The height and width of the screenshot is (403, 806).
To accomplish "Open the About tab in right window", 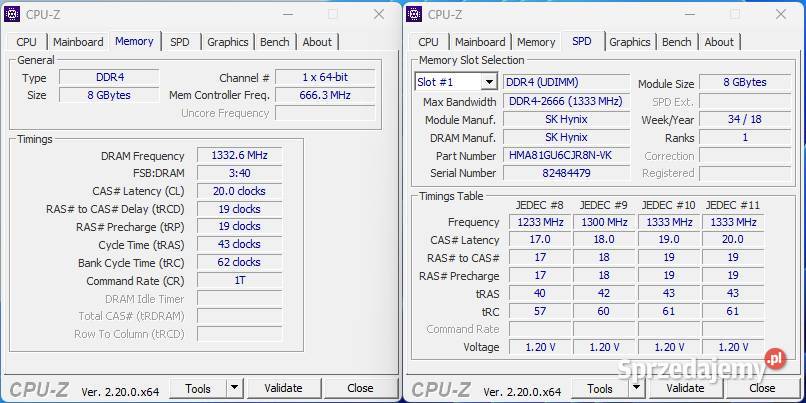I will point(719,42).
